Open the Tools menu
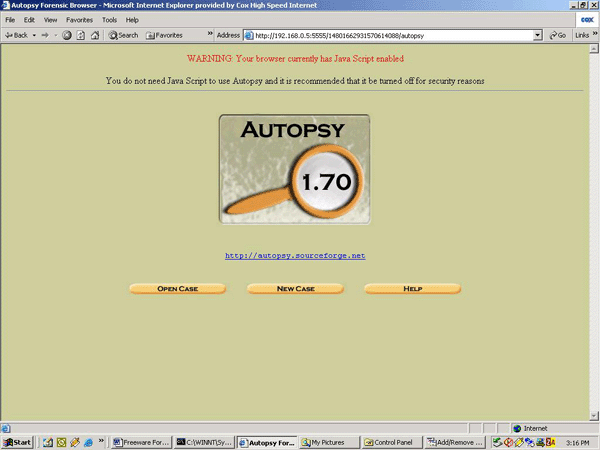The height and width of the screenshot is (450, 600). (109, 20)
